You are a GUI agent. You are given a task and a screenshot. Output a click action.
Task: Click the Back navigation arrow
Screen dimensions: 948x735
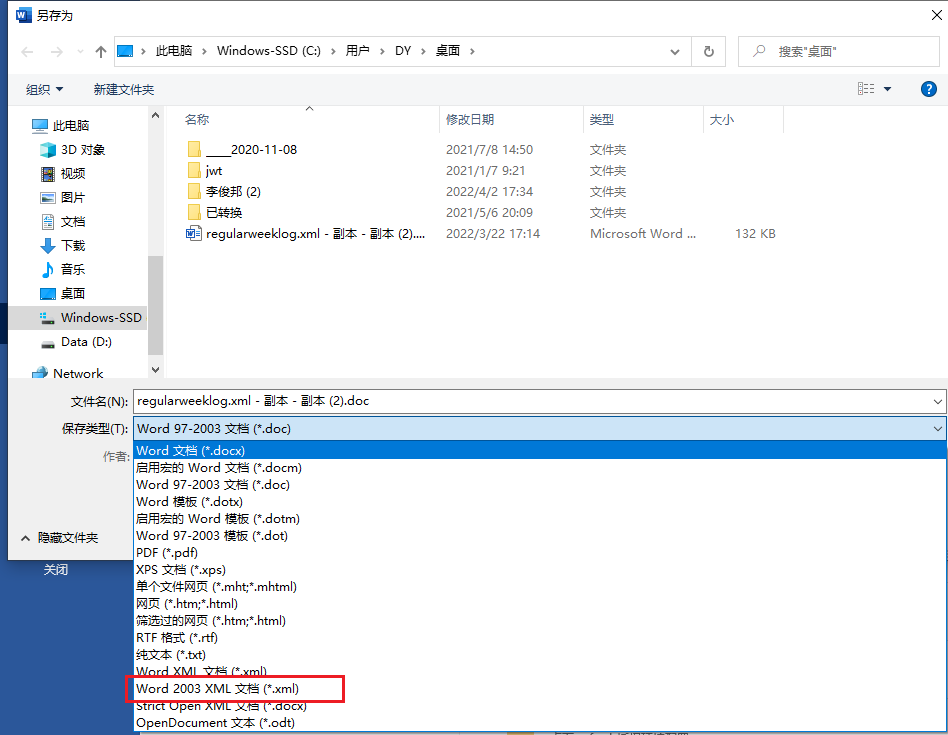click(x=27, y=52)
